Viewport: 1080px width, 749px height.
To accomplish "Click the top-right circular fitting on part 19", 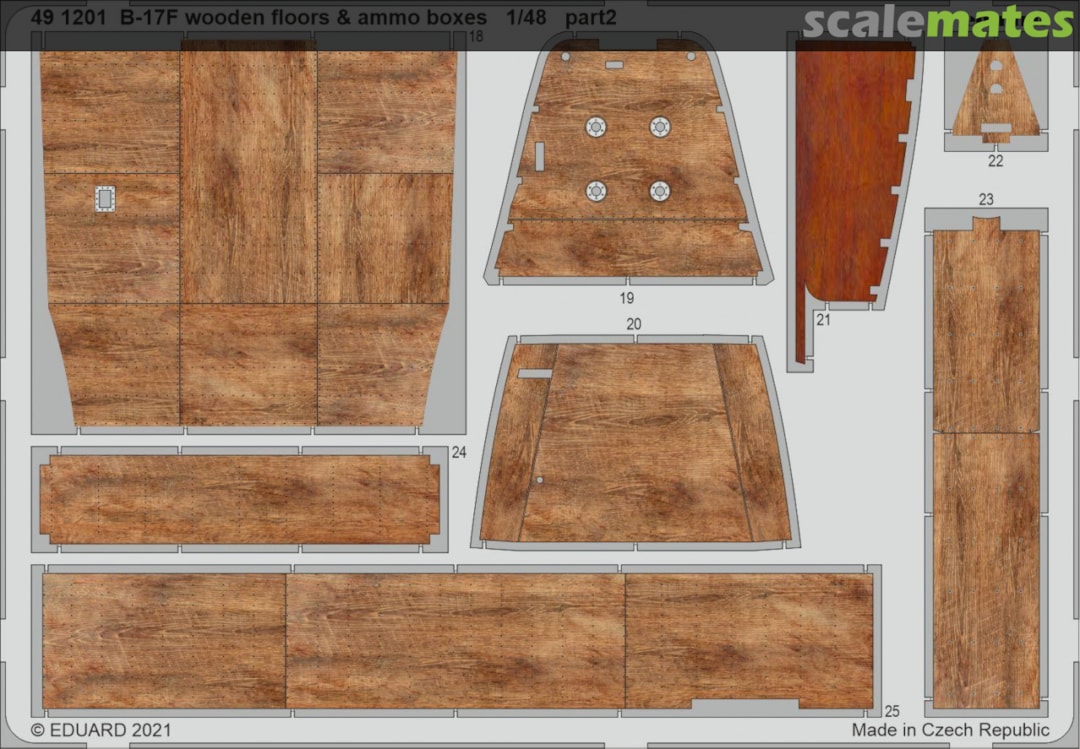I will pos(659,127).
